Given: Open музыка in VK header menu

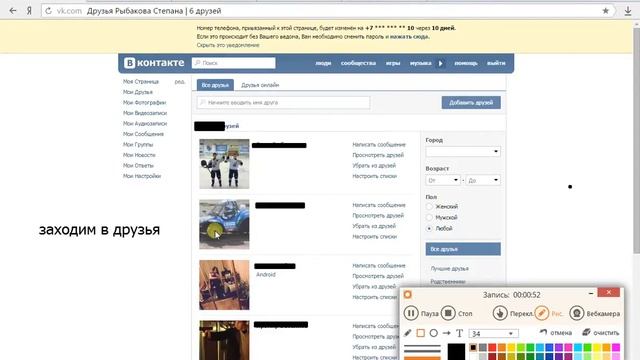Looking at the screenshot, I should pyautogui.click(x=420, y=63).
